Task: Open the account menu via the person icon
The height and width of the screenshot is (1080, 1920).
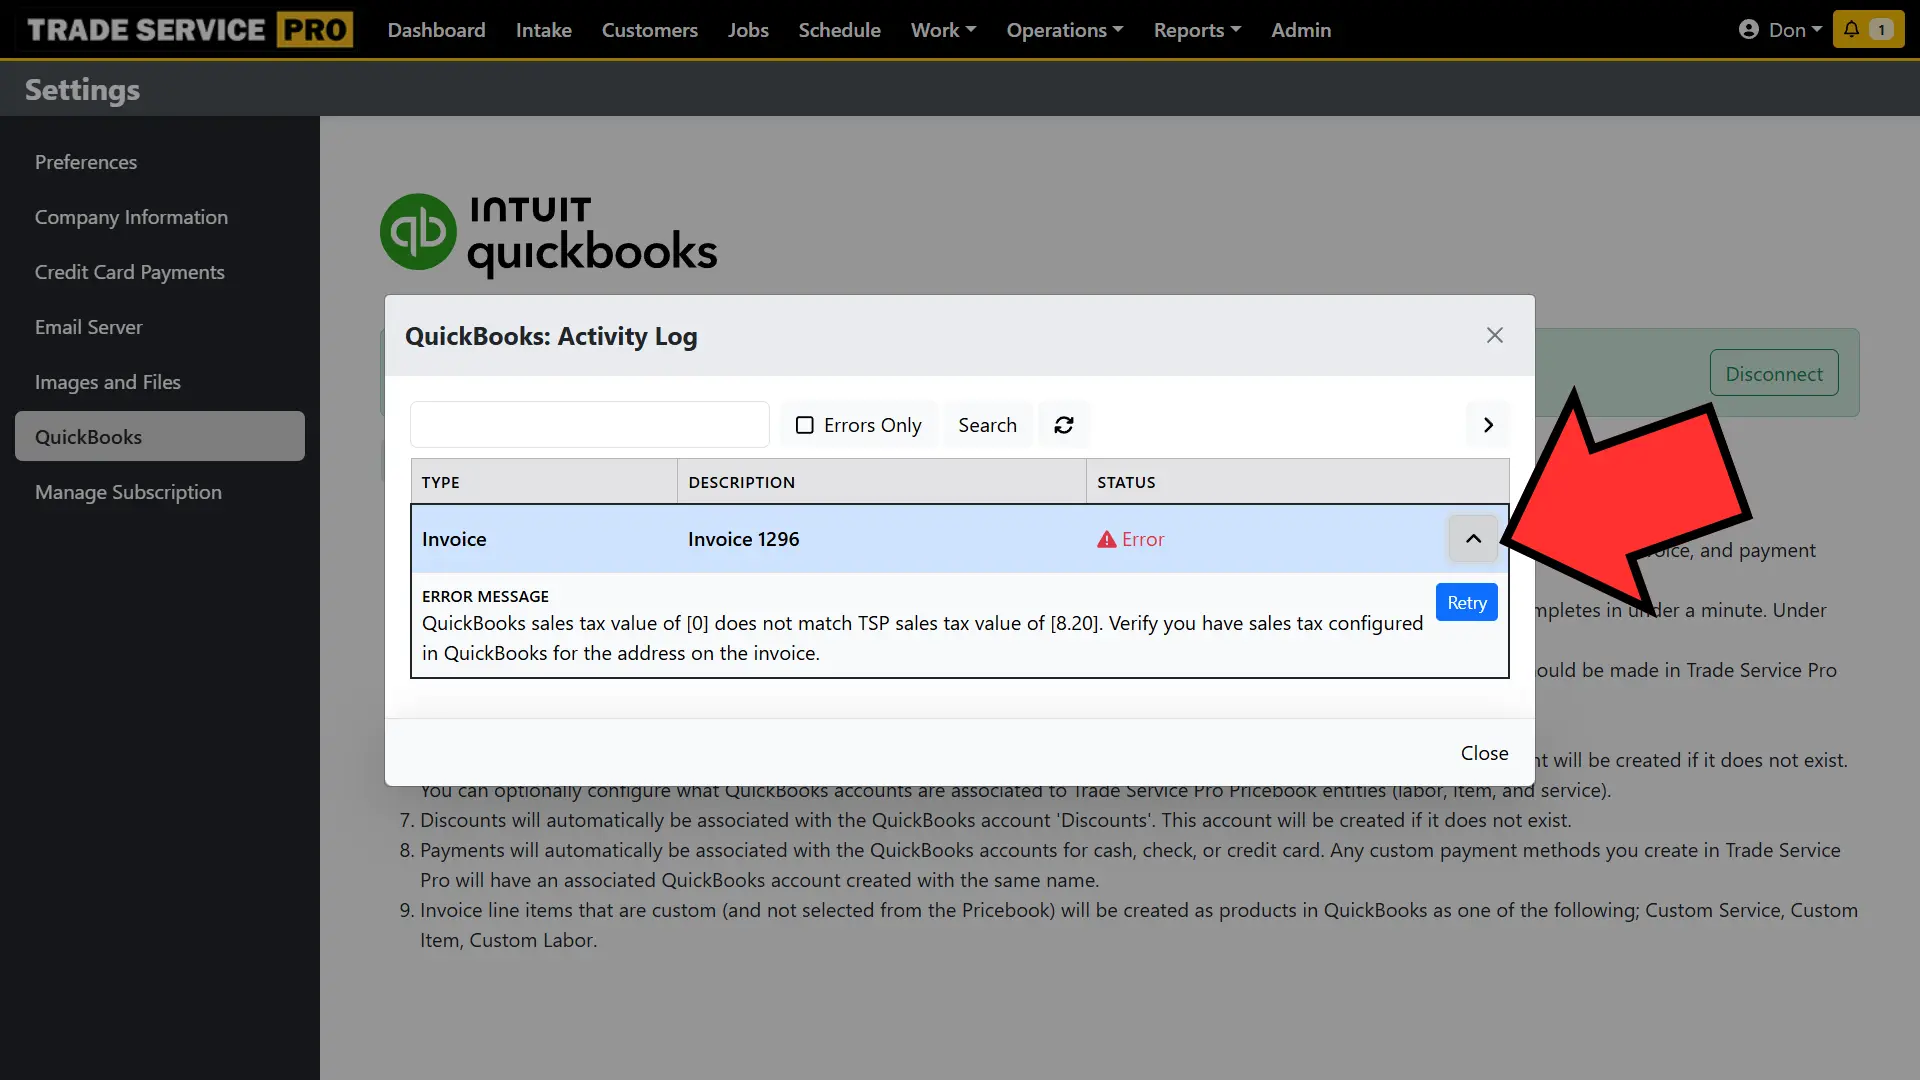Action: pyautogui.click(x=1749, y=29)
